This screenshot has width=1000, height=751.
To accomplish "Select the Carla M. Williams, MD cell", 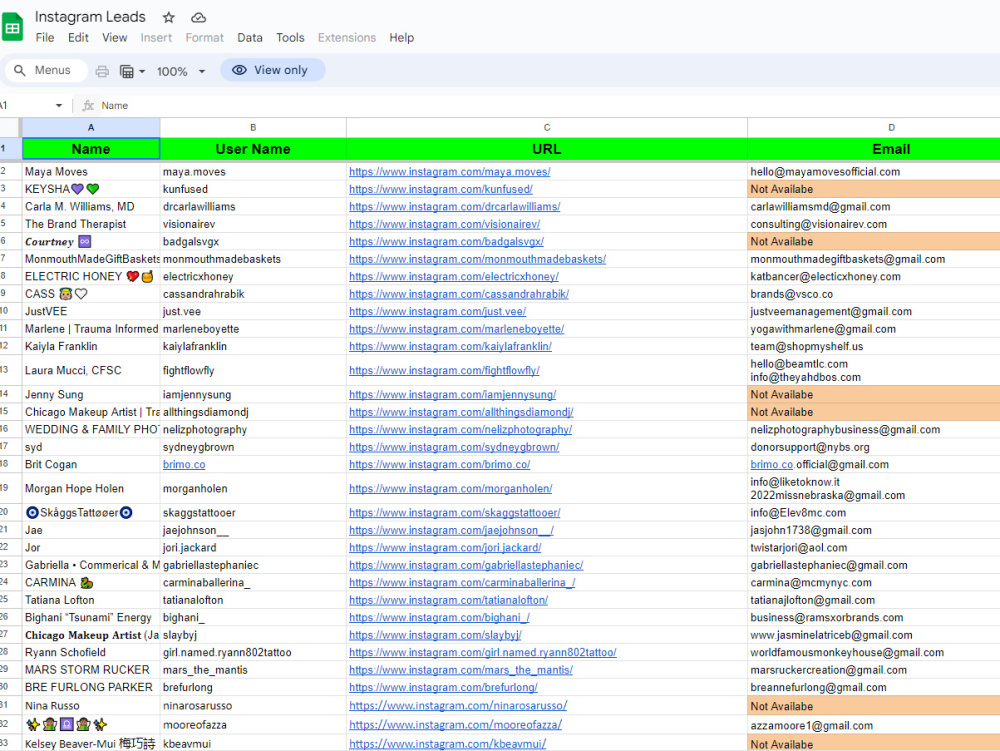I will point(91,207).
